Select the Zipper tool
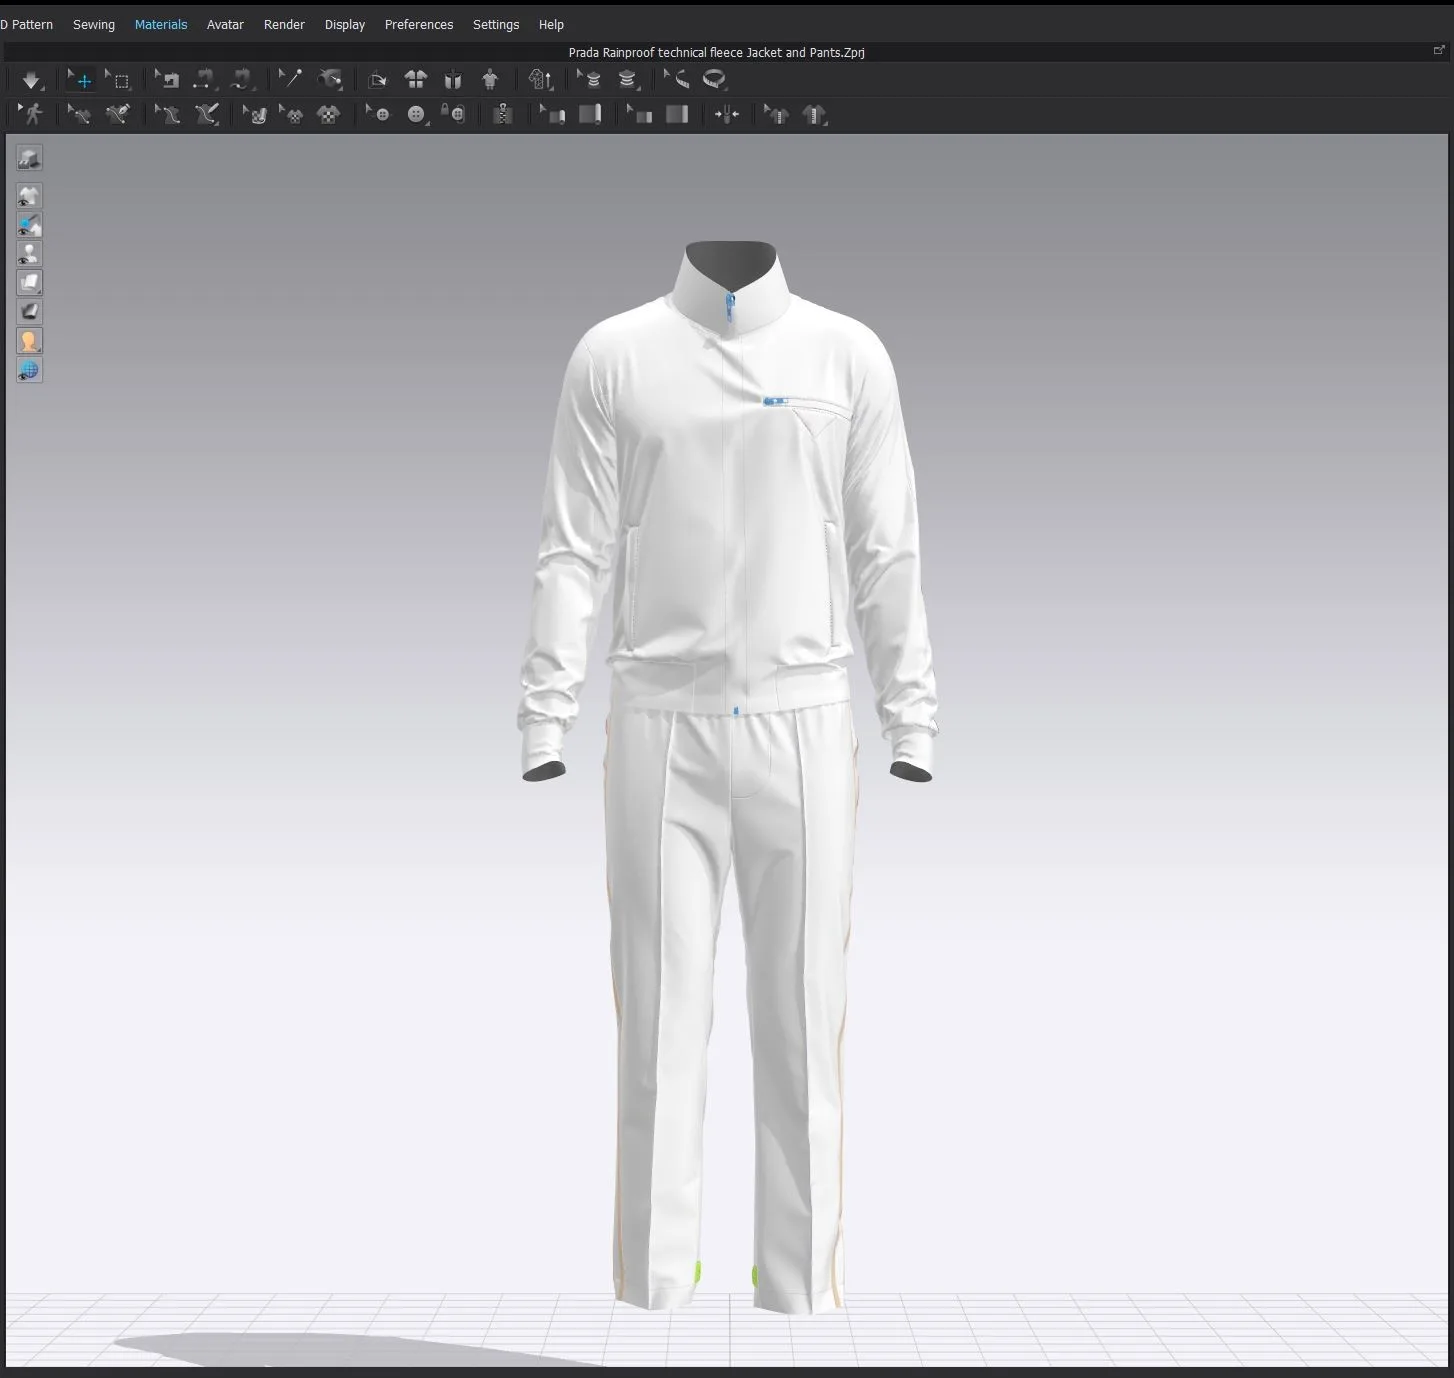1454x1378 pixels. click(503, 114)
